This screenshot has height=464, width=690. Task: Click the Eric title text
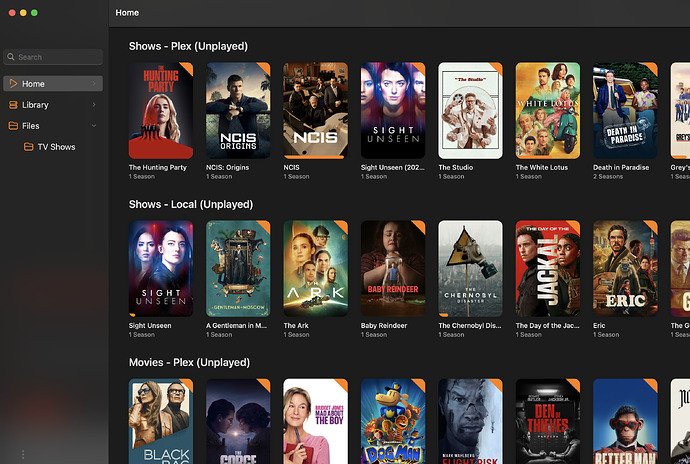599,325
